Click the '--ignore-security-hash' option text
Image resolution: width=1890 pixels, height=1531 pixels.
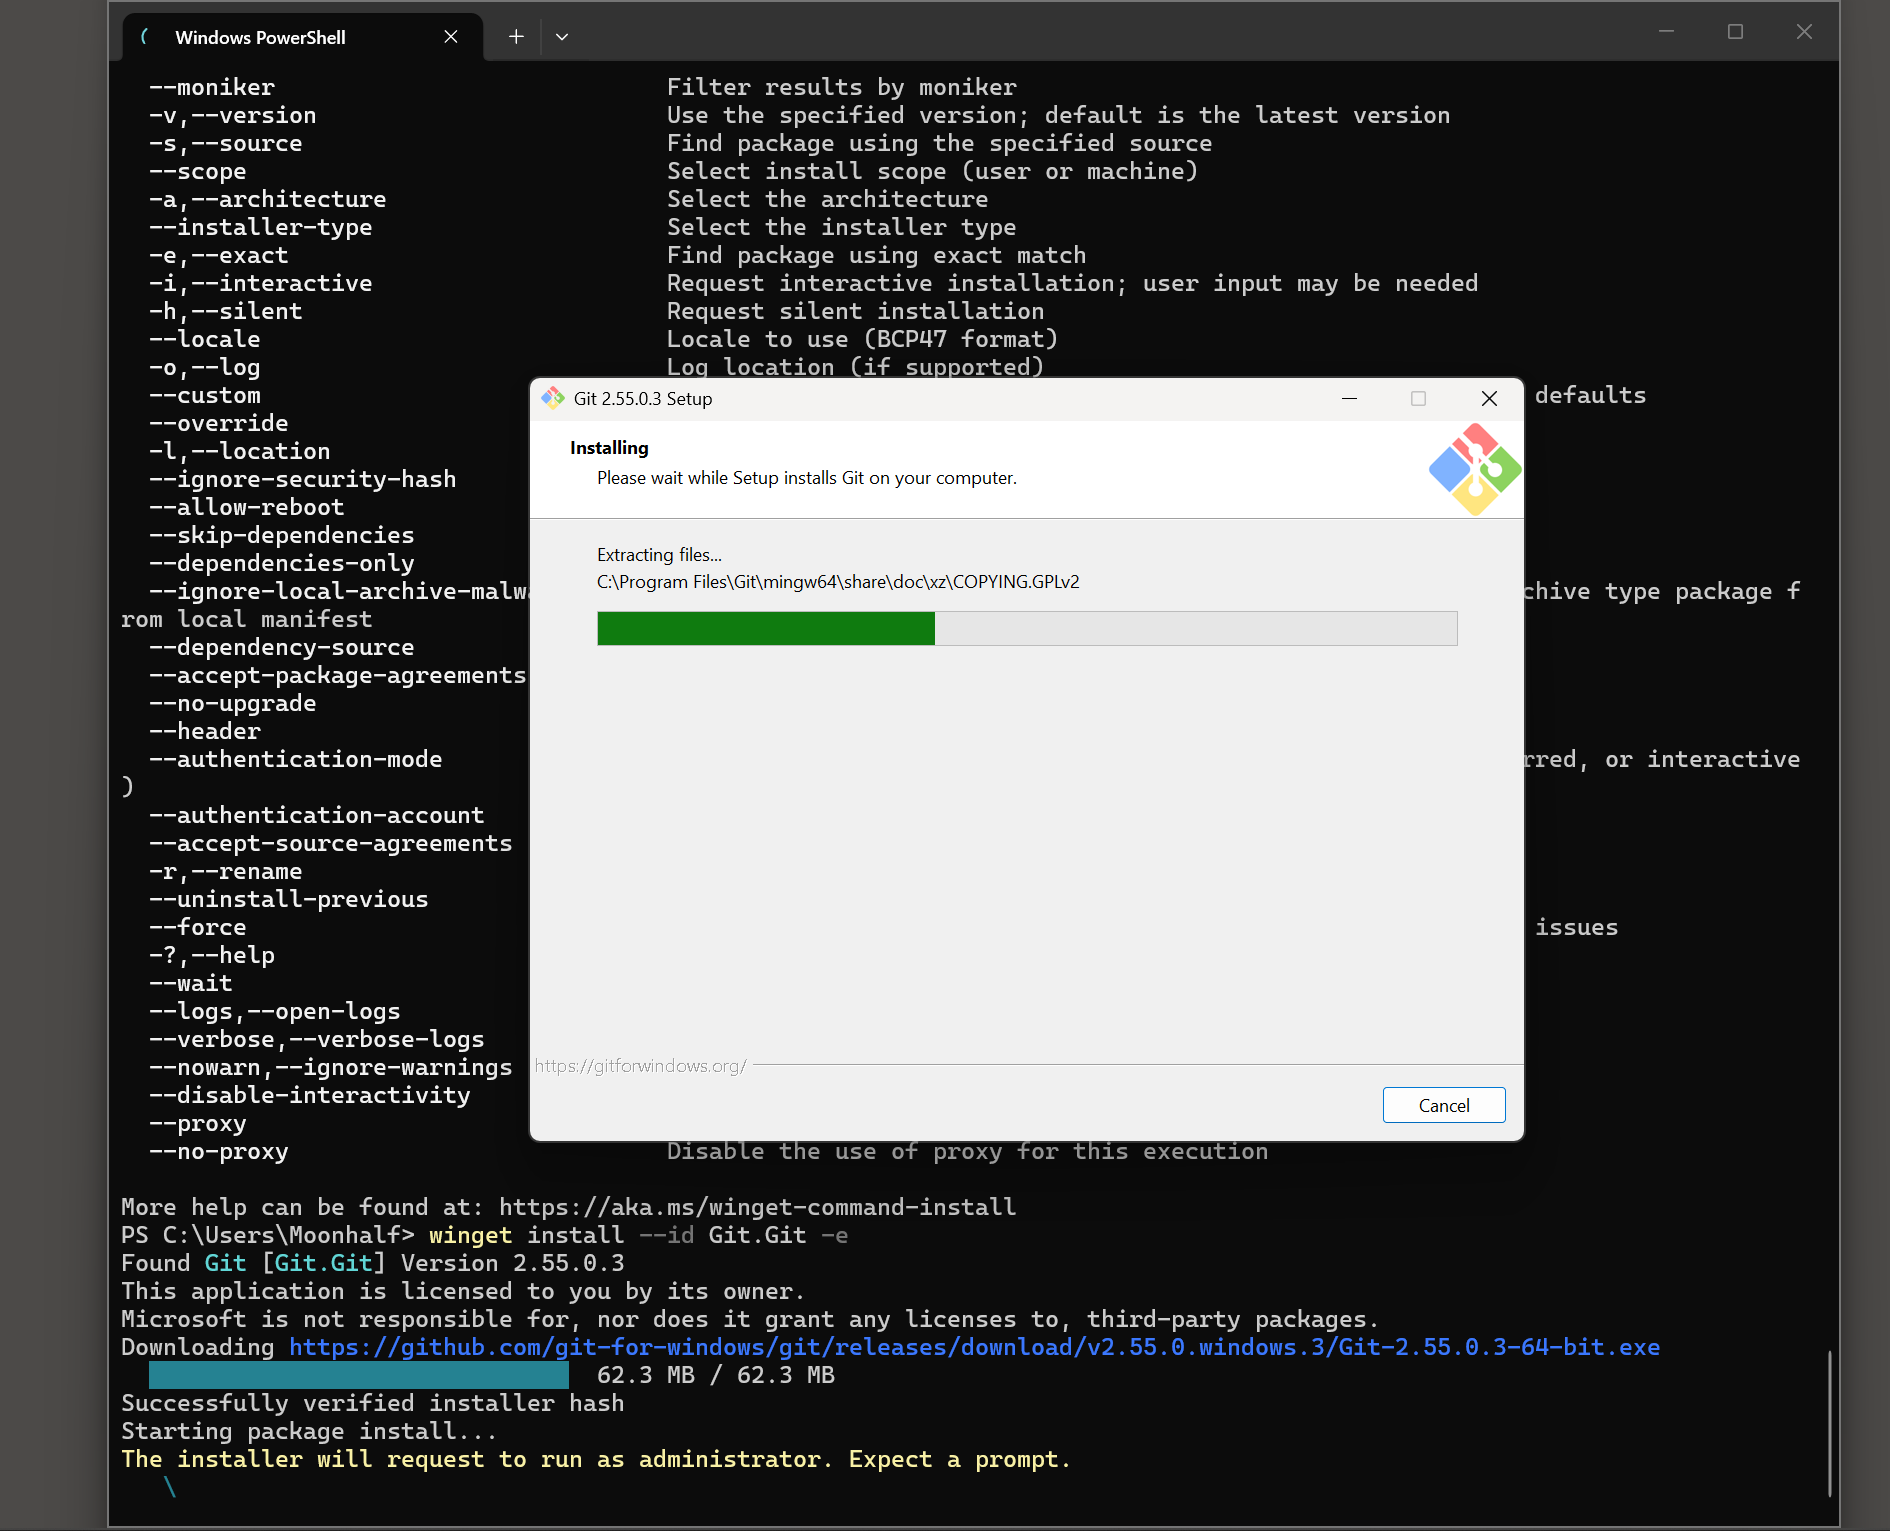pyautogui.click(x=303, y=479)
